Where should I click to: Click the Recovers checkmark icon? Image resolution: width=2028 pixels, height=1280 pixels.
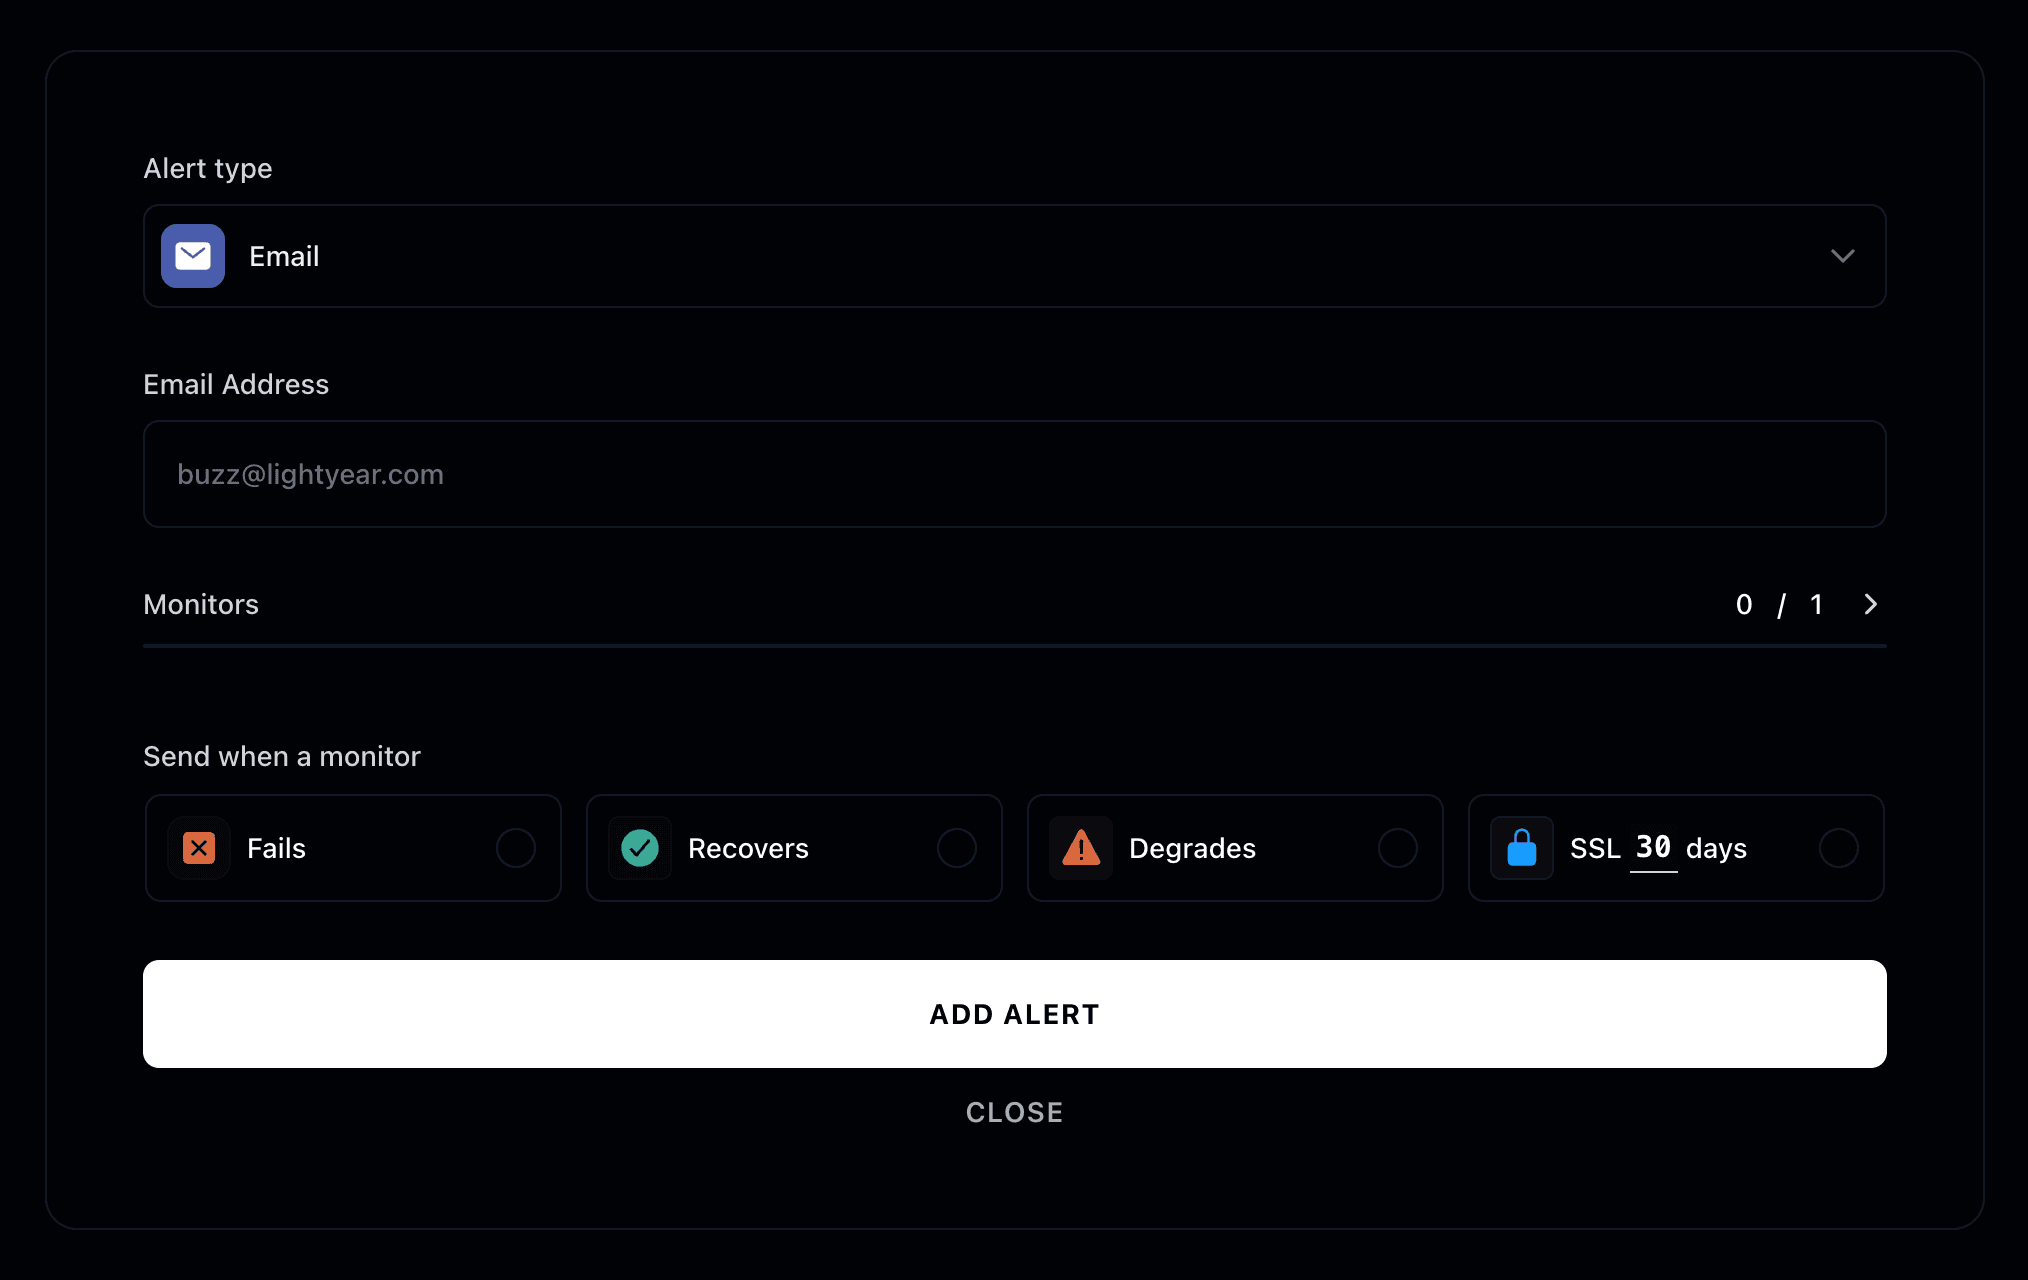pos(640,848)
